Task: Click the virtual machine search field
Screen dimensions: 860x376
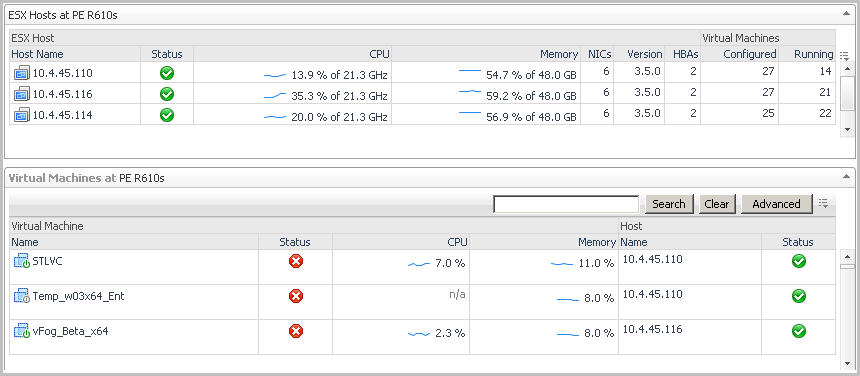Action: [566, 204]
